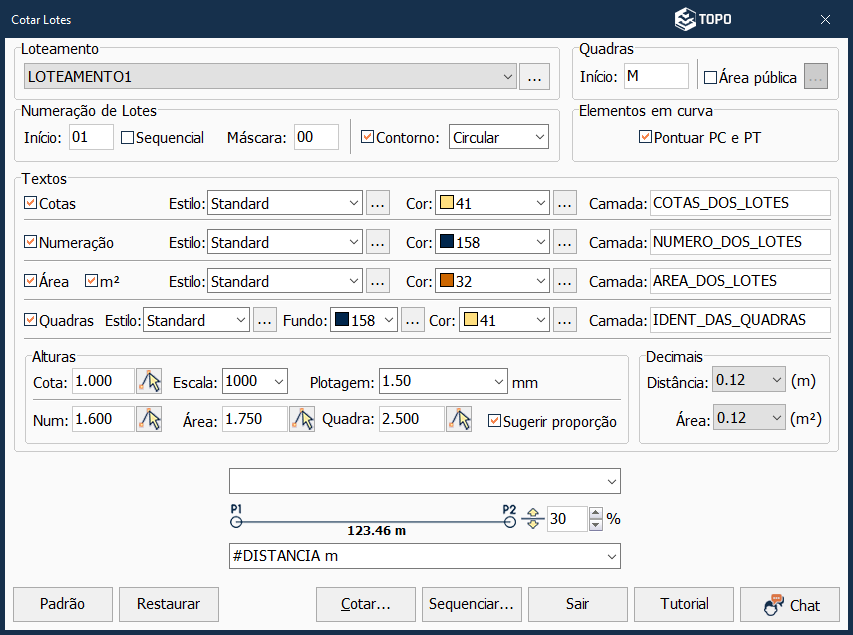Click the vertical flip icon beside percentage field

(x=532, y=519)
